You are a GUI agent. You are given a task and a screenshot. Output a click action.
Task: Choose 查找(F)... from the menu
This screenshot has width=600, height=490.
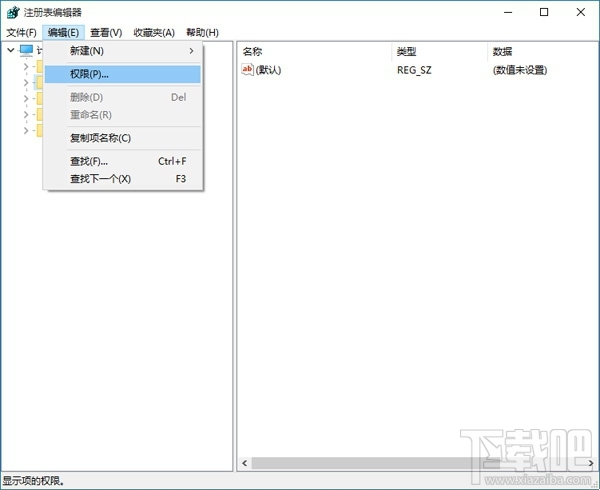click(122, 161)
